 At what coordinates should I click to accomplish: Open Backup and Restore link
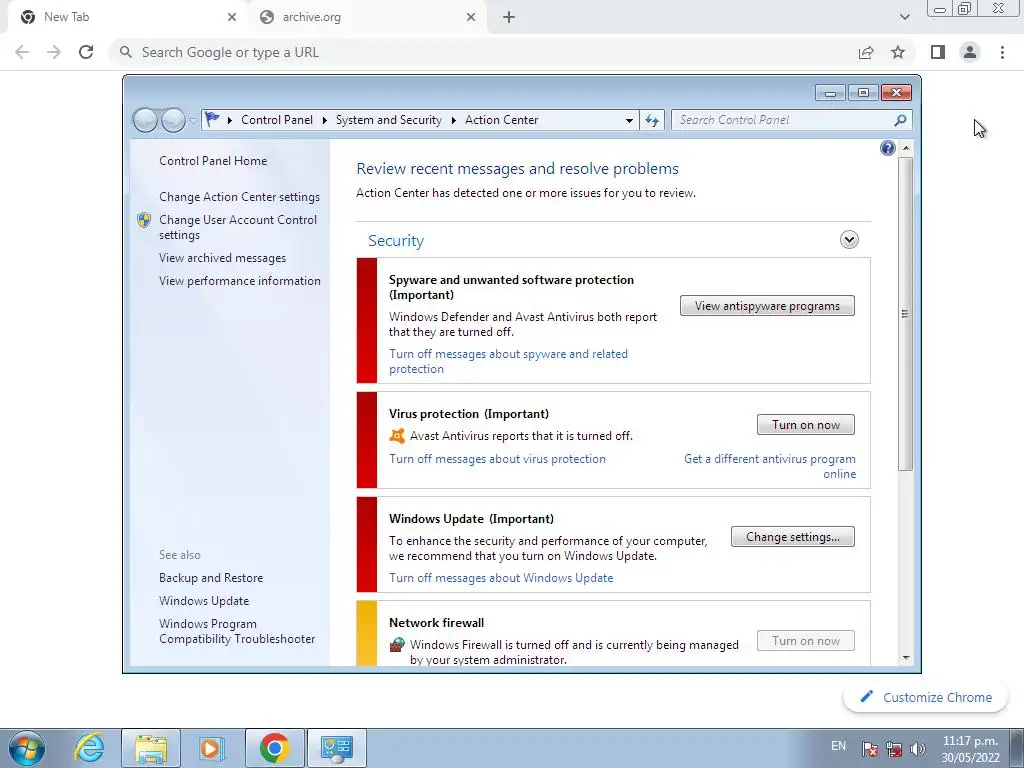click(211, 578)
